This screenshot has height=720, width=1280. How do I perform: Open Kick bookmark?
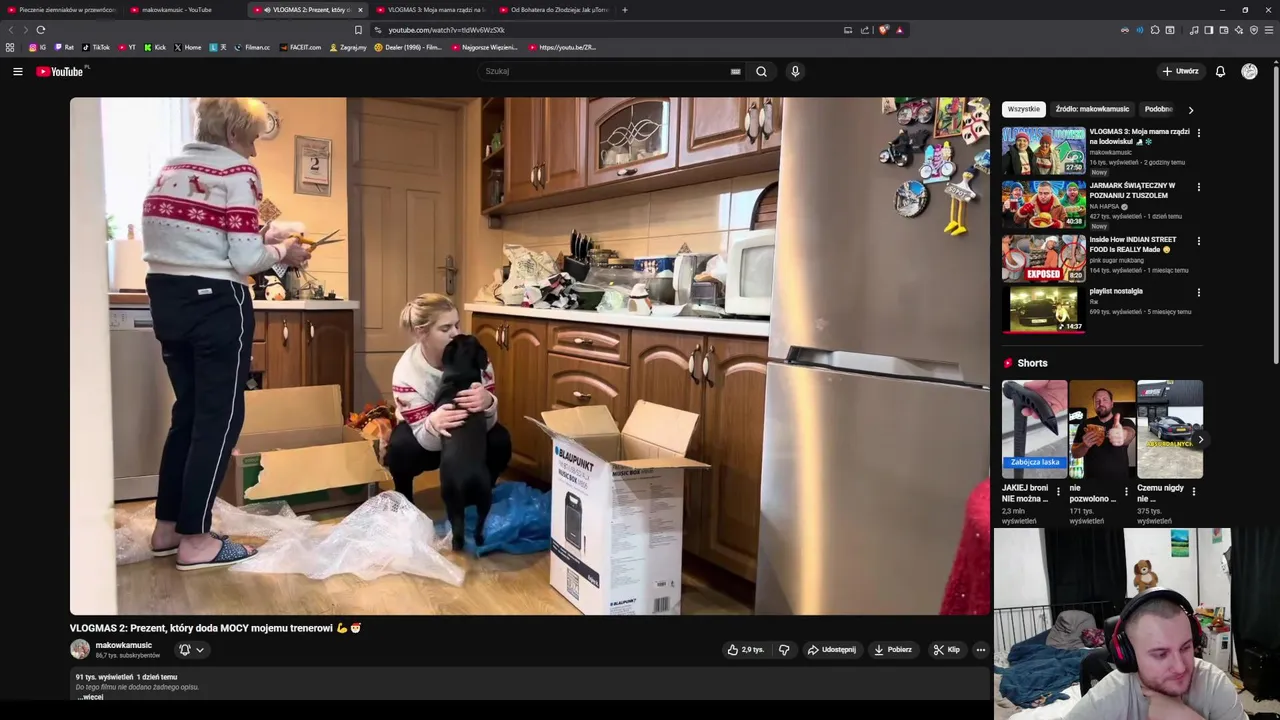point(155,47)
